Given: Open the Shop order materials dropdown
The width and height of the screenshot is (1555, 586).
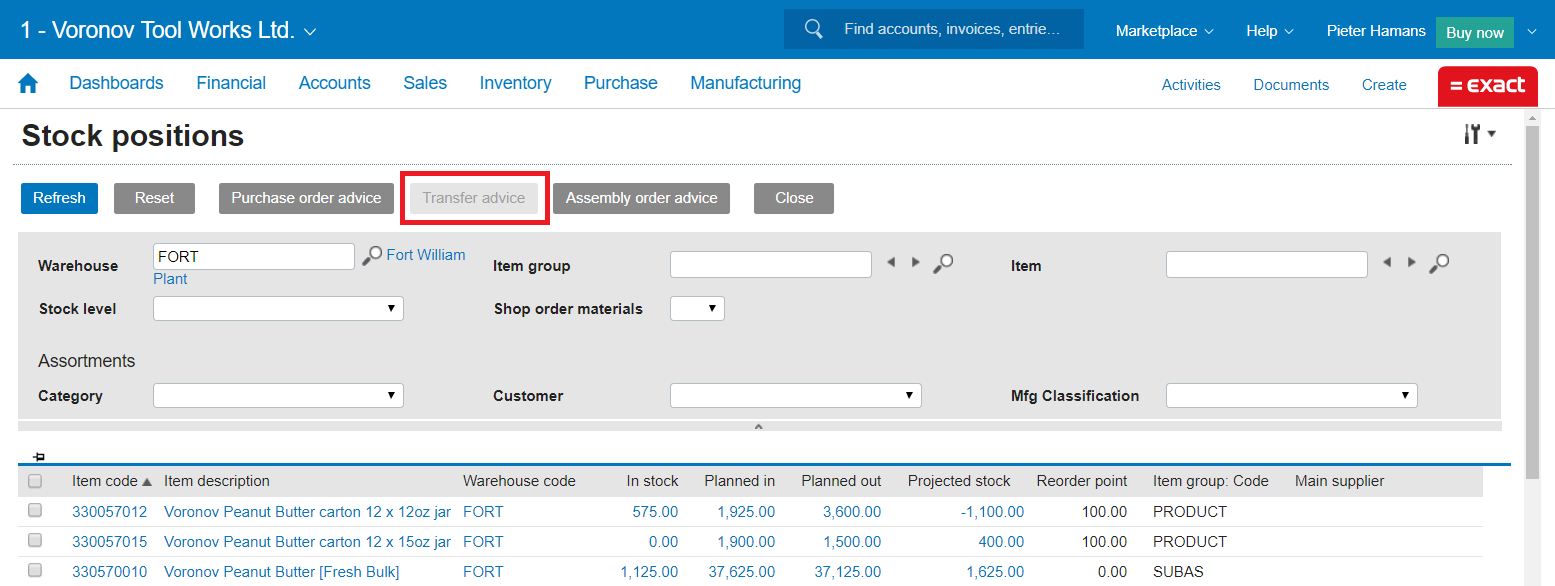Looking at the screenshot, I should [697, 309].
